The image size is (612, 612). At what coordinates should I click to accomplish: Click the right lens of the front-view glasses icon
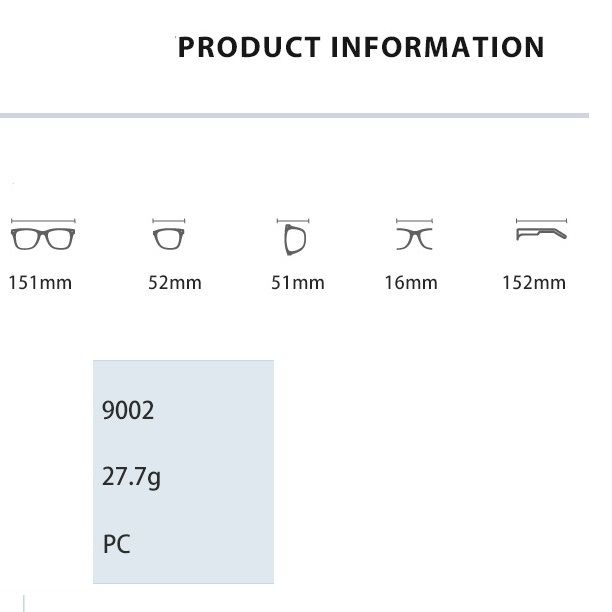pyautogui.click(x=61, y=238)
